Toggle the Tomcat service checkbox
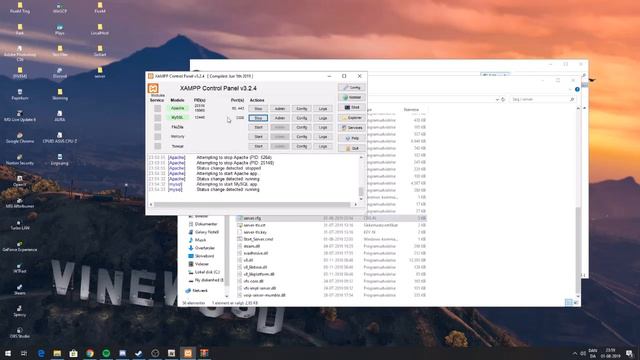Viewport: 640px width, 360px height. pyautogui.click(x=158, y=146)
